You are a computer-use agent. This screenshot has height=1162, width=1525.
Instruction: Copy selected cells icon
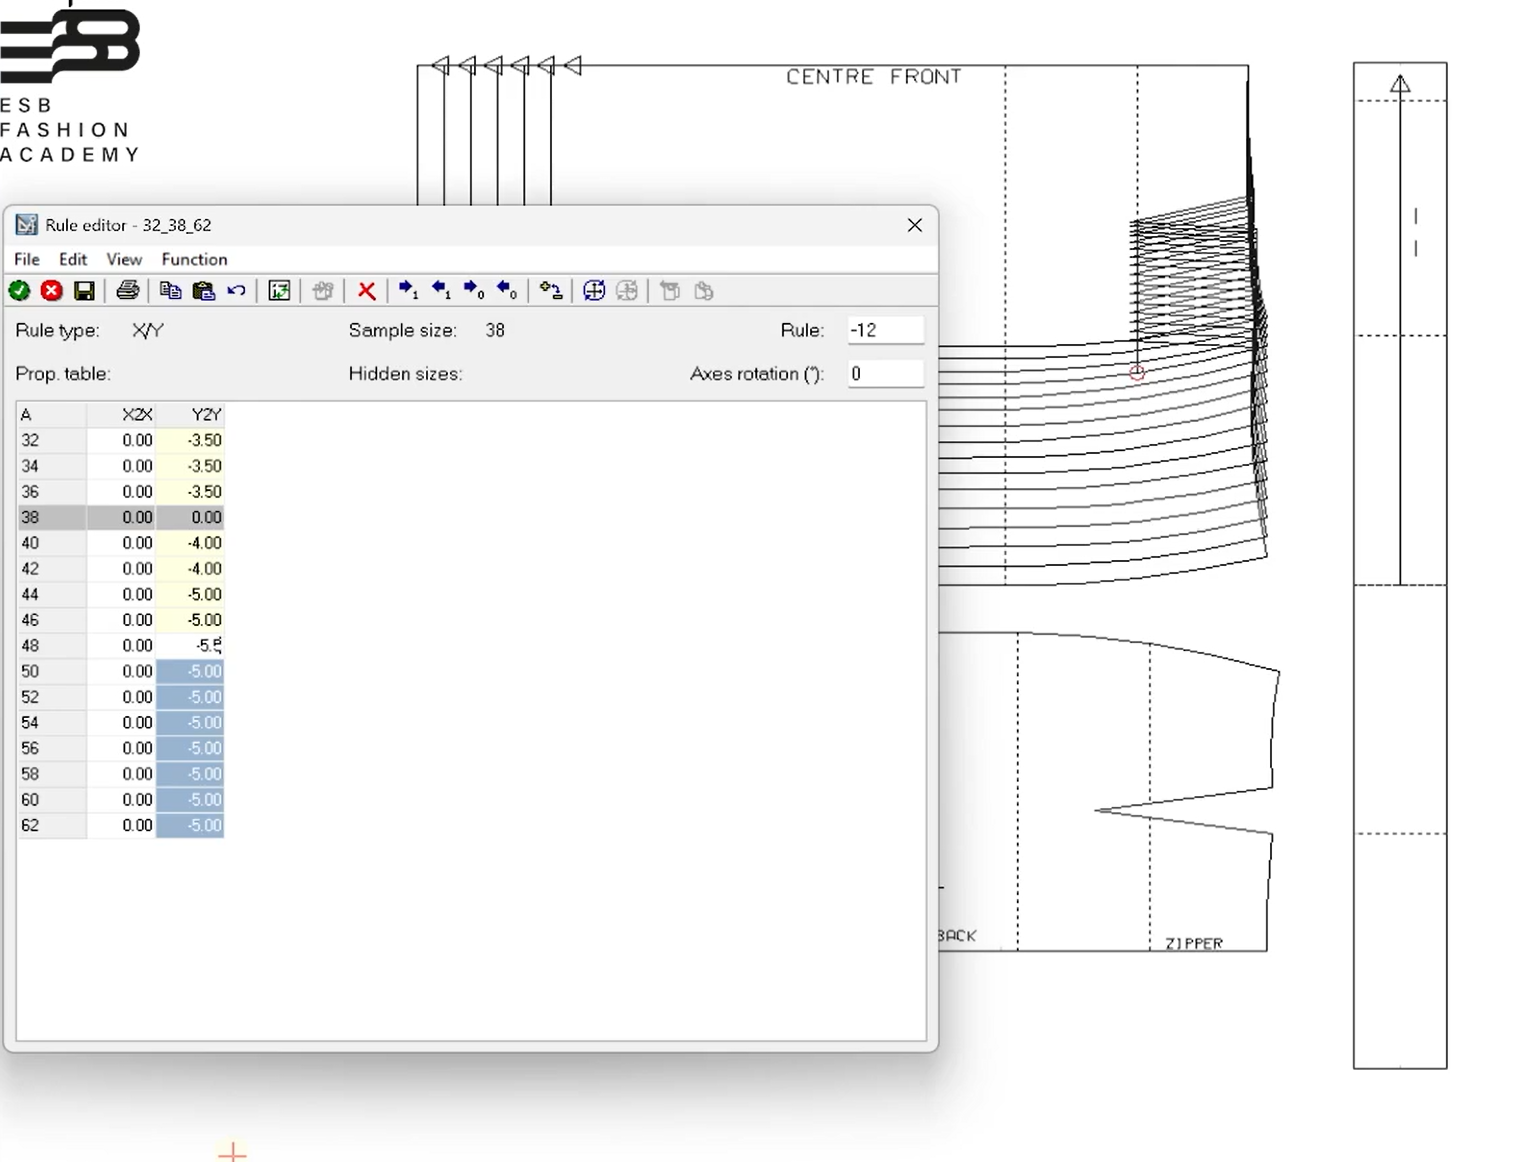[x=171, y=291]
